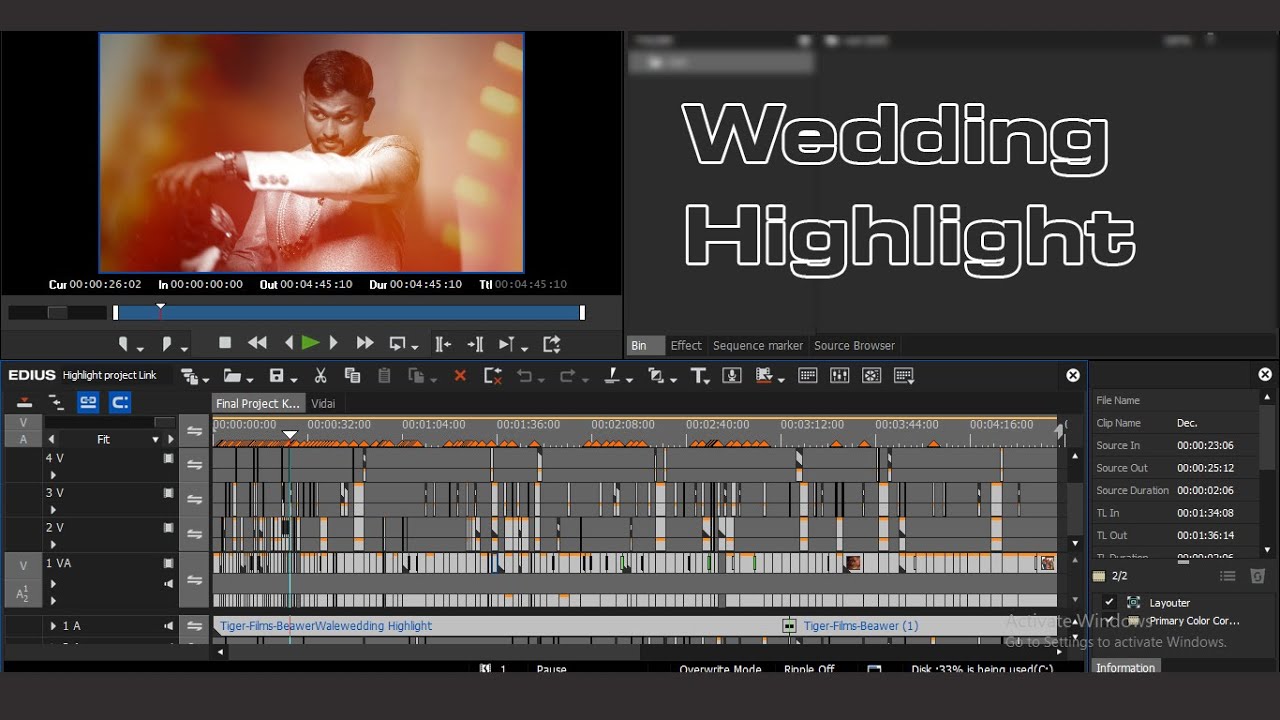Expand track 3 V
The image size is (1280, 720).
click(x=53, y=510)
